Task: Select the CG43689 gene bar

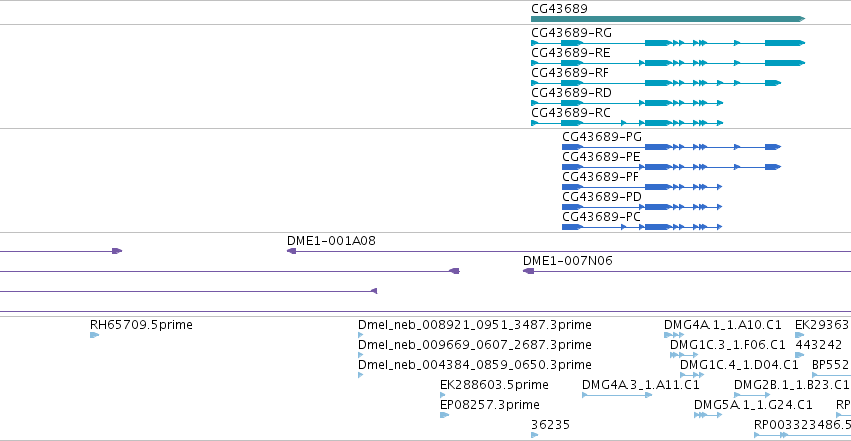Action: [668, 19]
